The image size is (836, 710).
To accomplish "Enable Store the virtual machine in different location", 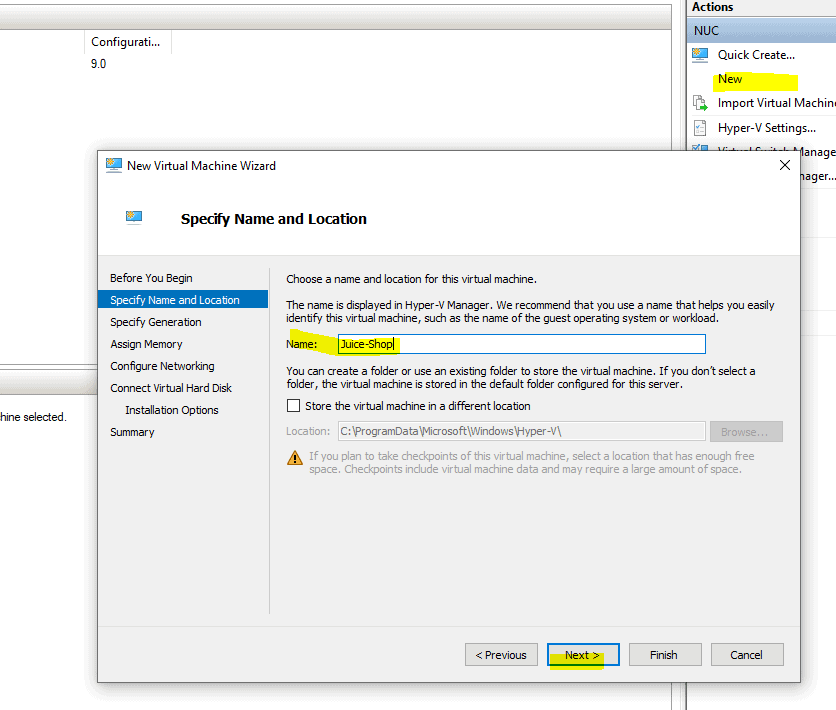I will pyautogui.click(x=293, y=406).
